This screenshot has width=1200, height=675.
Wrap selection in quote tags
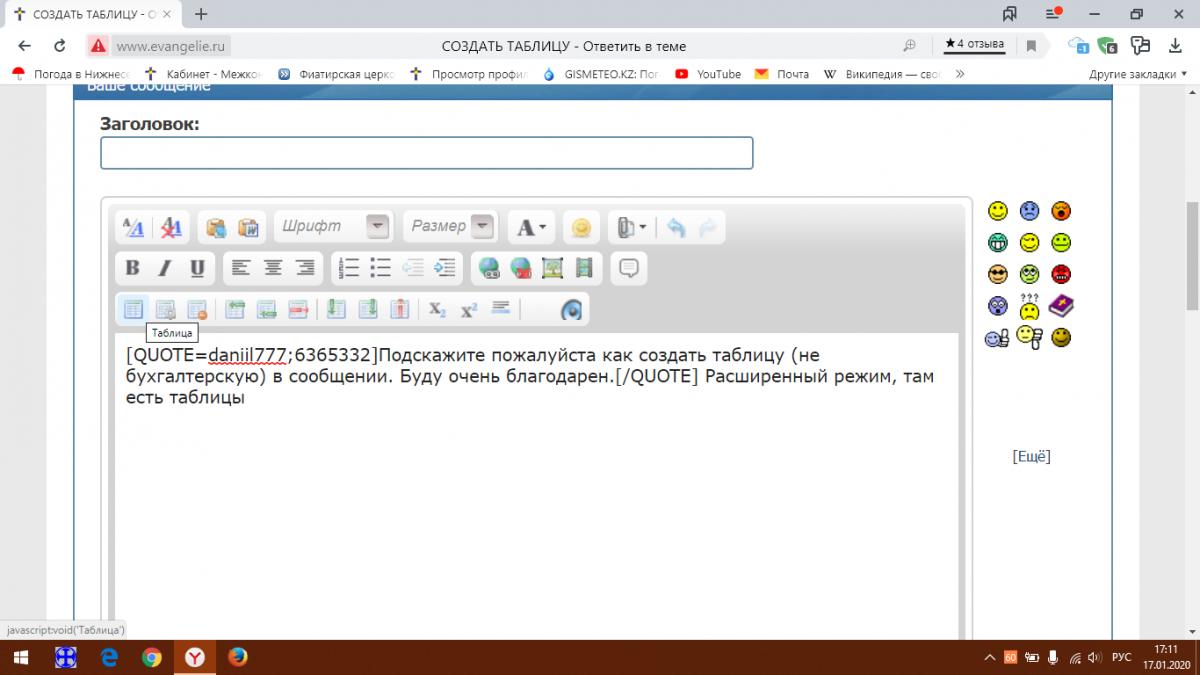pyautogui.click(x=629, y=268)
